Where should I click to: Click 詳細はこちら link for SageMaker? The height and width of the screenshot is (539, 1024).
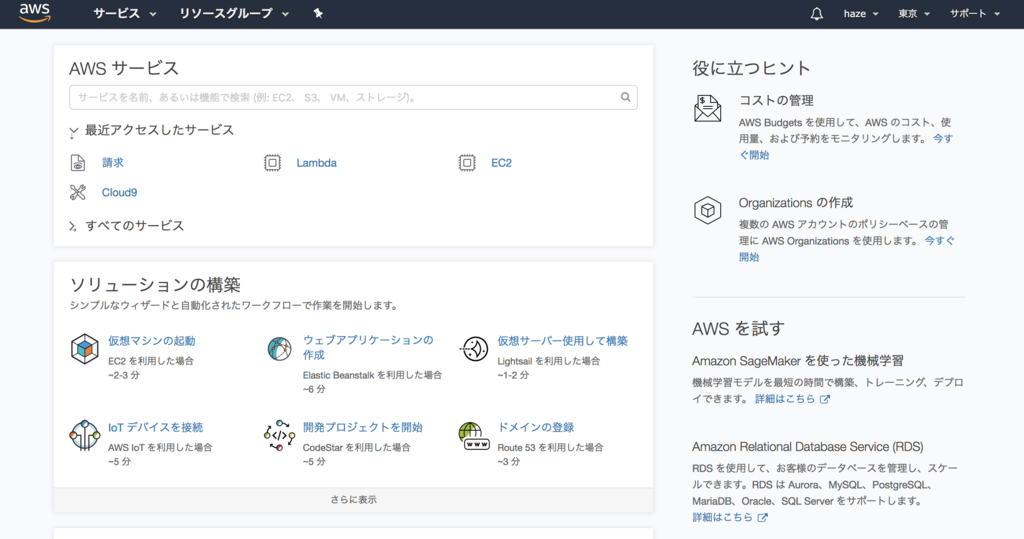tap(785, 399)
